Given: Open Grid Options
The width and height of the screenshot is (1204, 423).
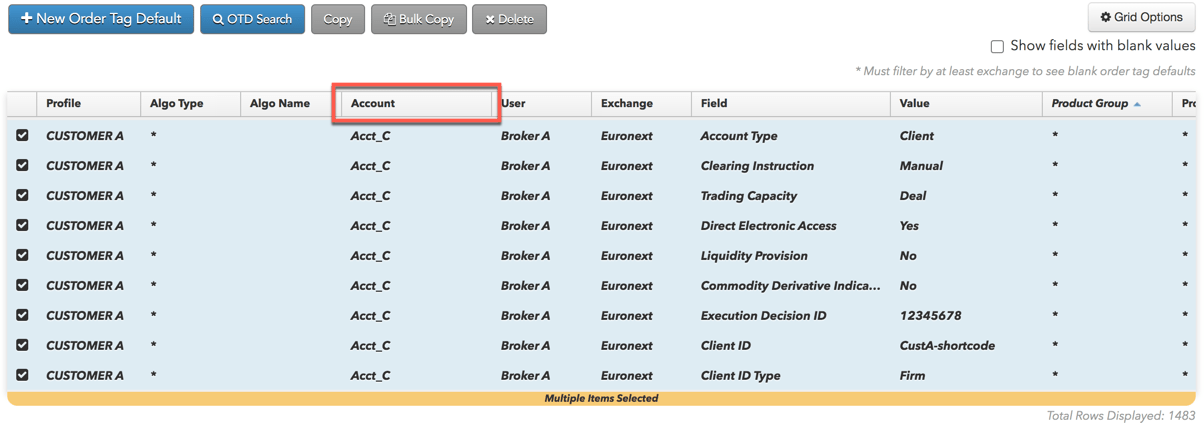Looking at the screenshot, I should point(1142,17).
